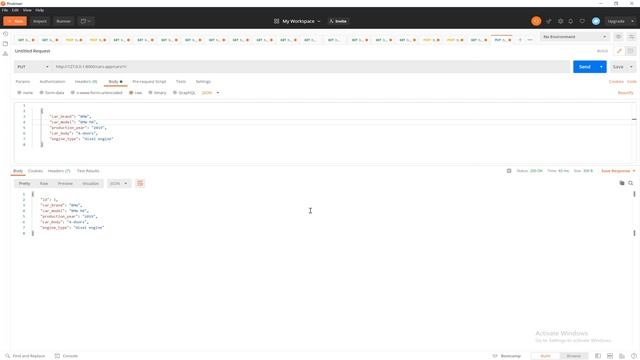Open the capture requests satellite icon
This screenshot has width=640, height=360.
[x=549, y=21]
